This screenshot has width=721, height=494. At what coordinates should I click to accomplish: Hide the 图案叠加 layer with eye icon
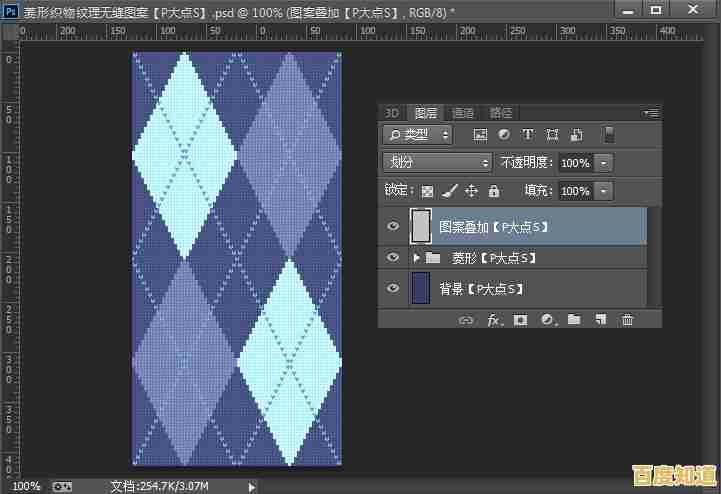point(393,227)
